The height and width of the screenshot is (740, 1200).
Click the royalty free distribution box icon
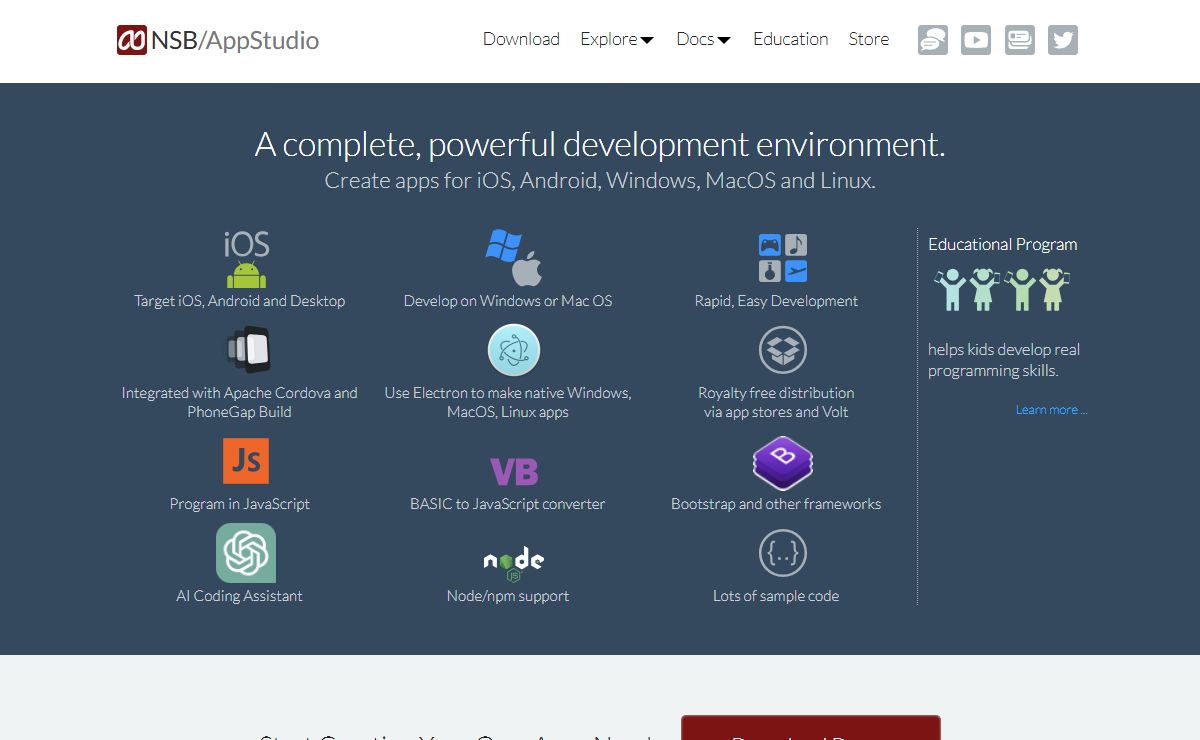click(782, 350)
